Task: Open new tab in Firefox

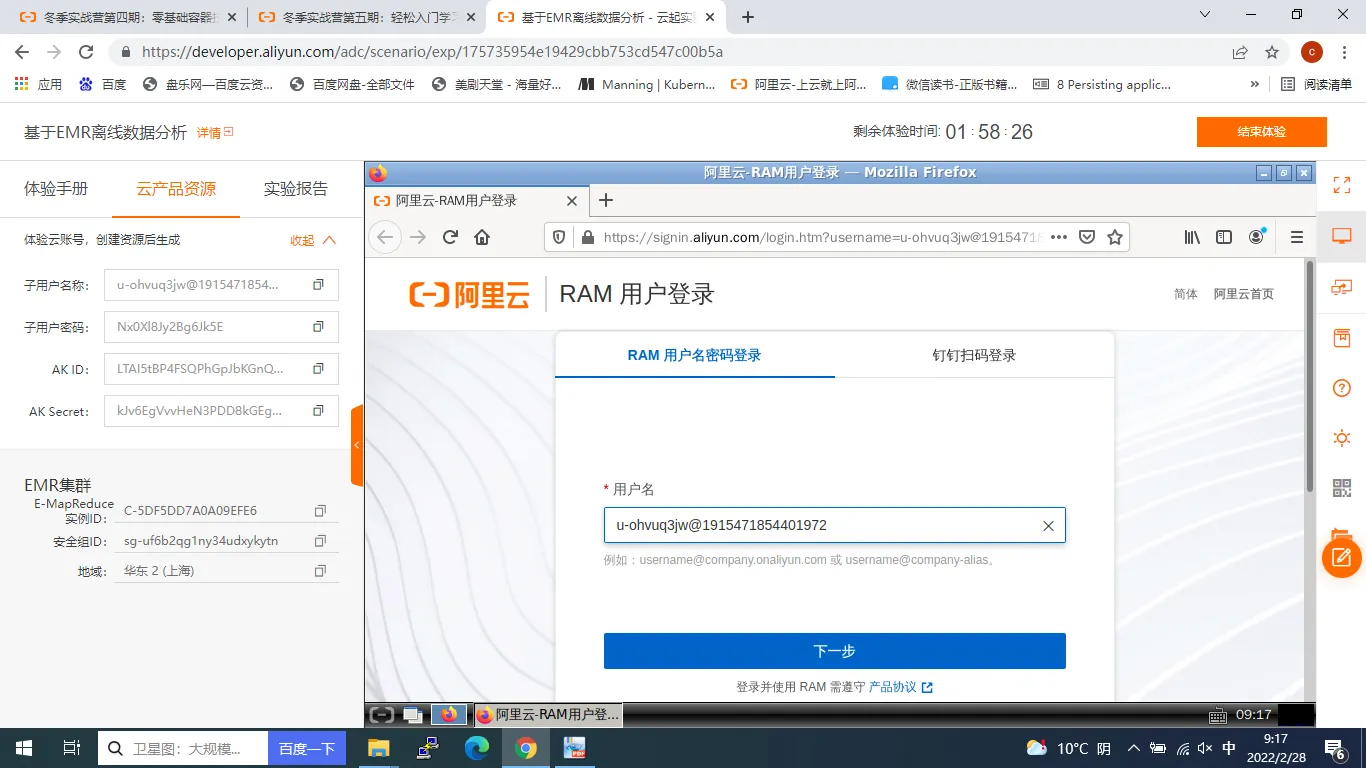Action: tap(606, 200)
